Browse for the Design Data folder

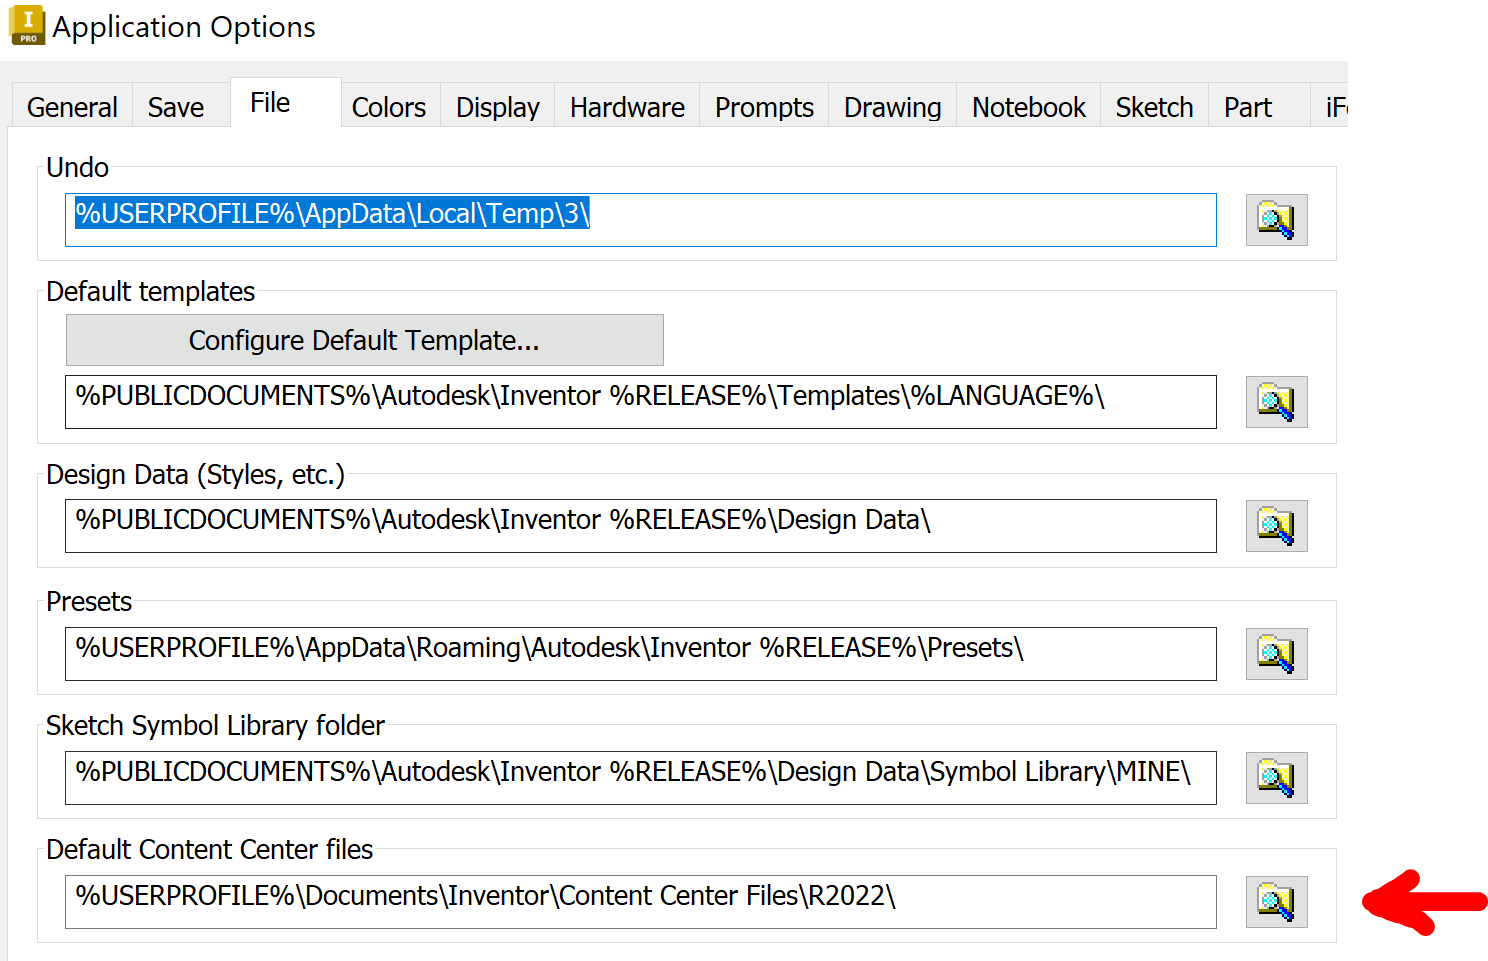tap(1276, 526)
